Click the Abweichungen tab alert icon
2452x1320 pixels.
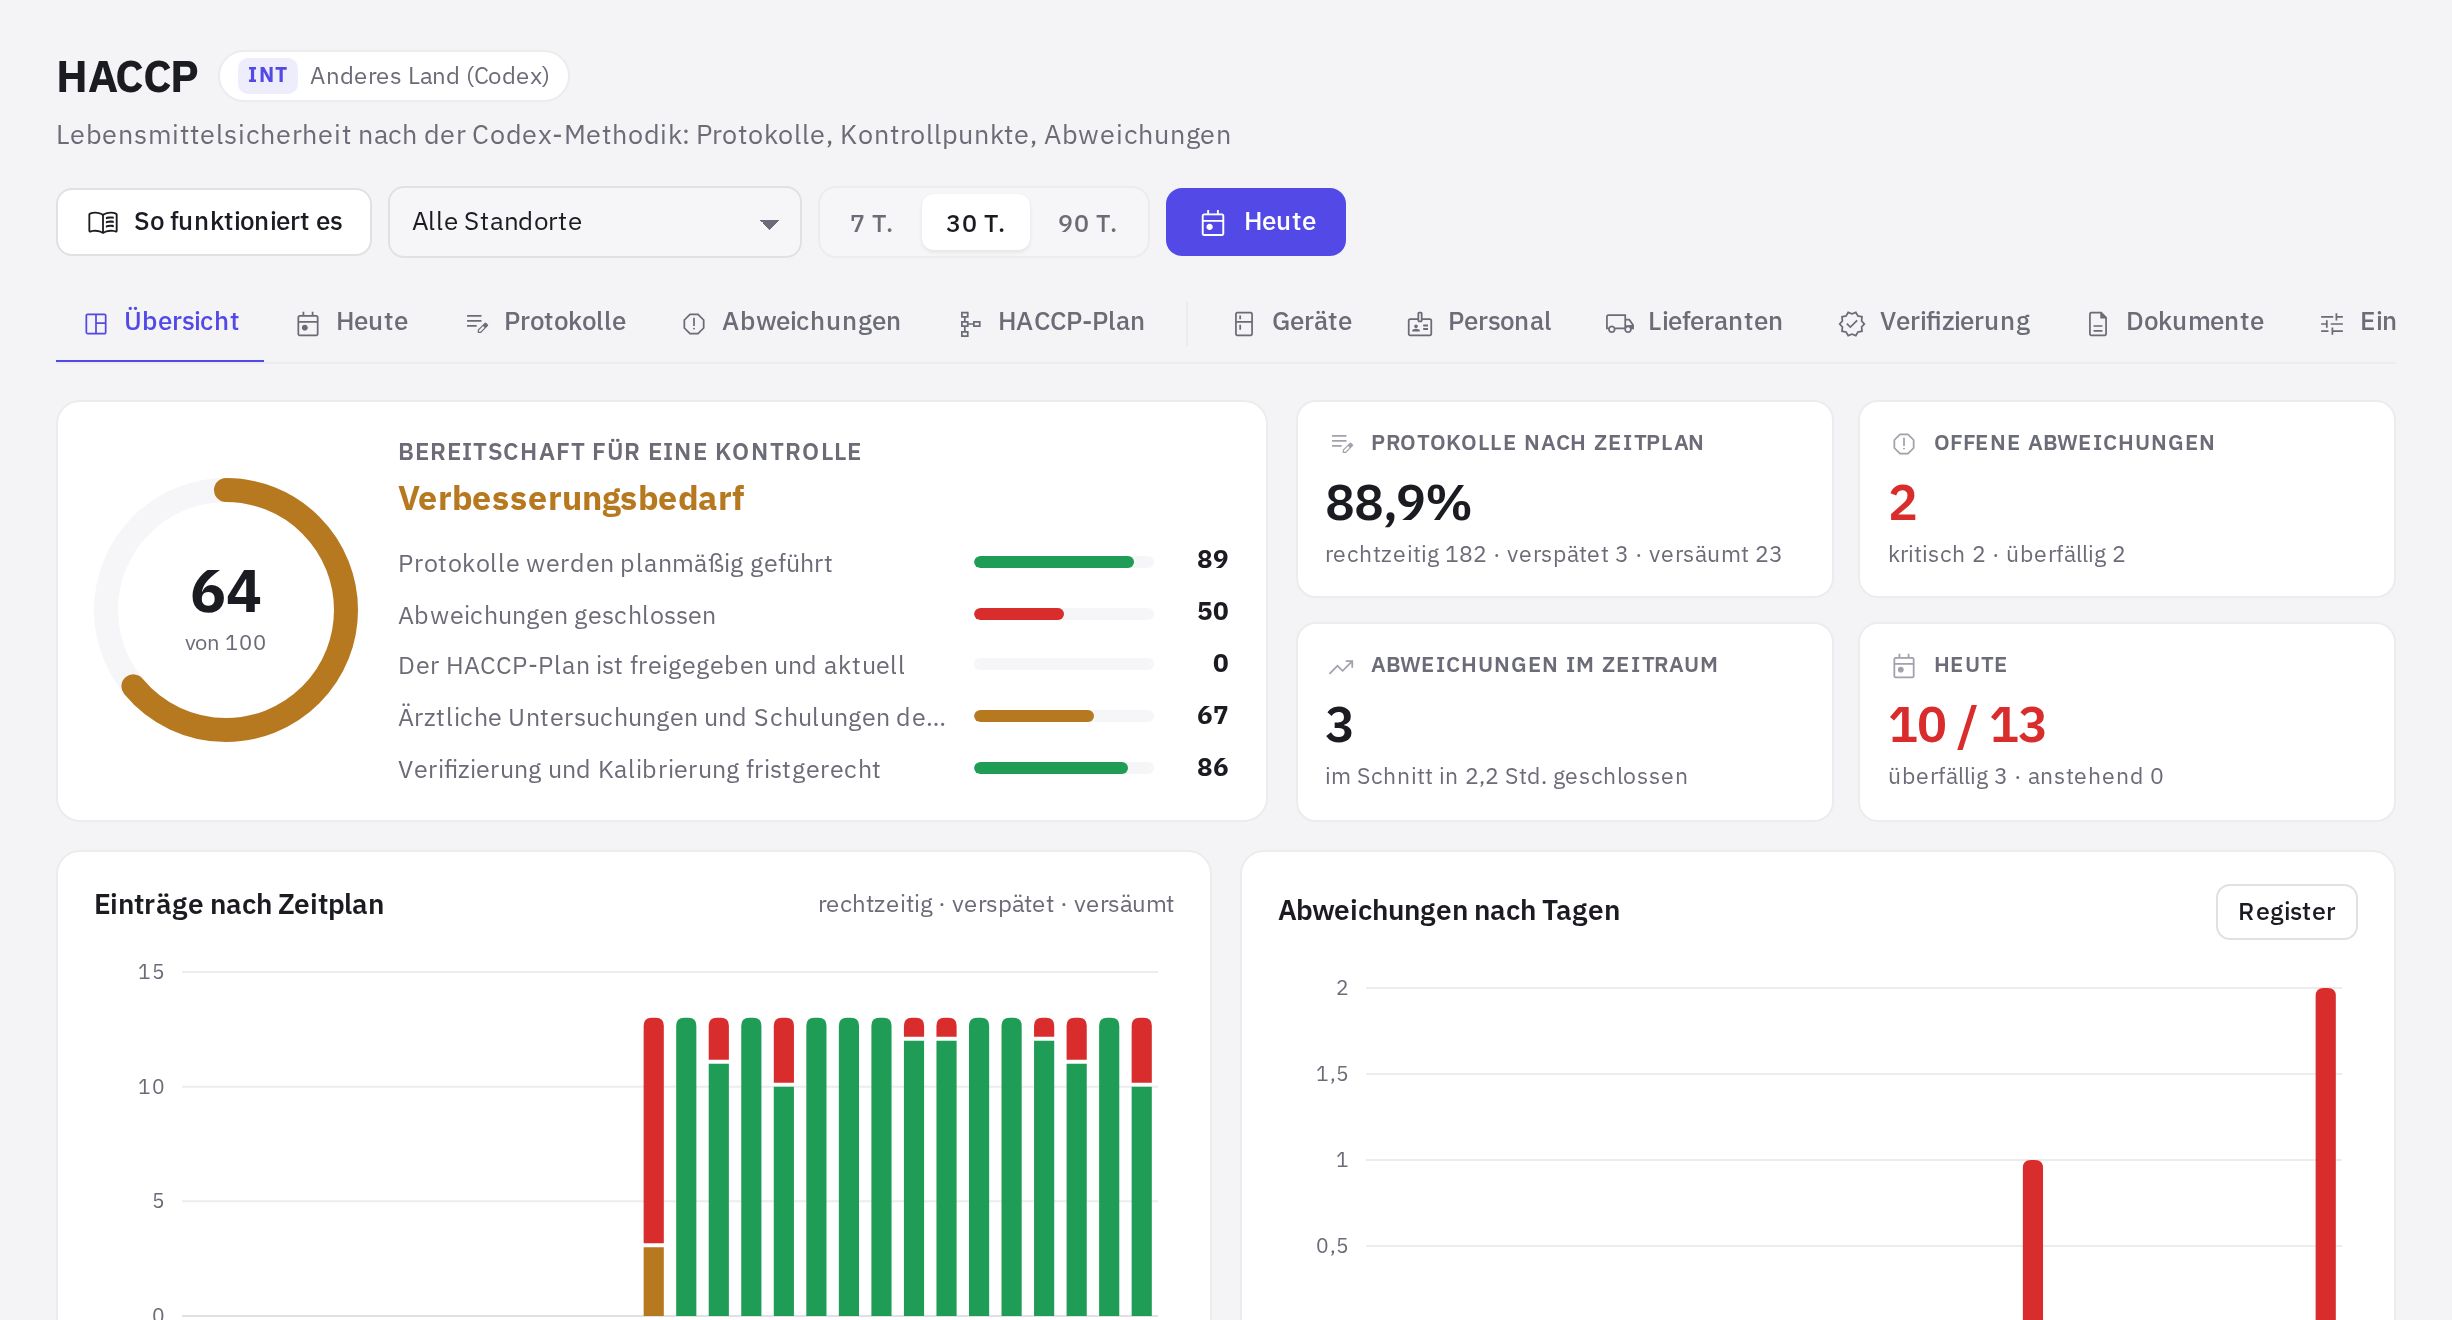coord(694,323)
